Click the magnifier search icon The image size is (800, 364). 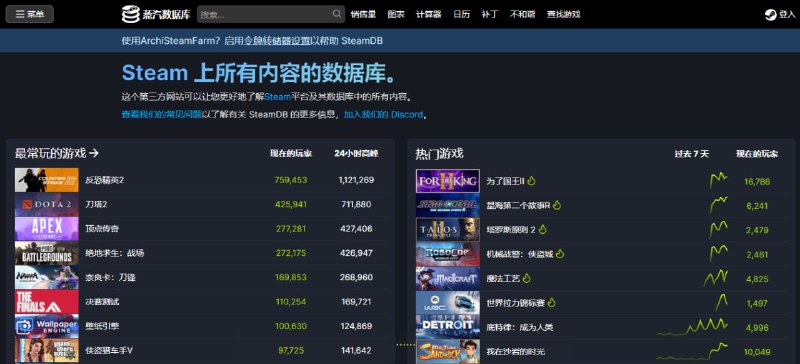(337, 14)
